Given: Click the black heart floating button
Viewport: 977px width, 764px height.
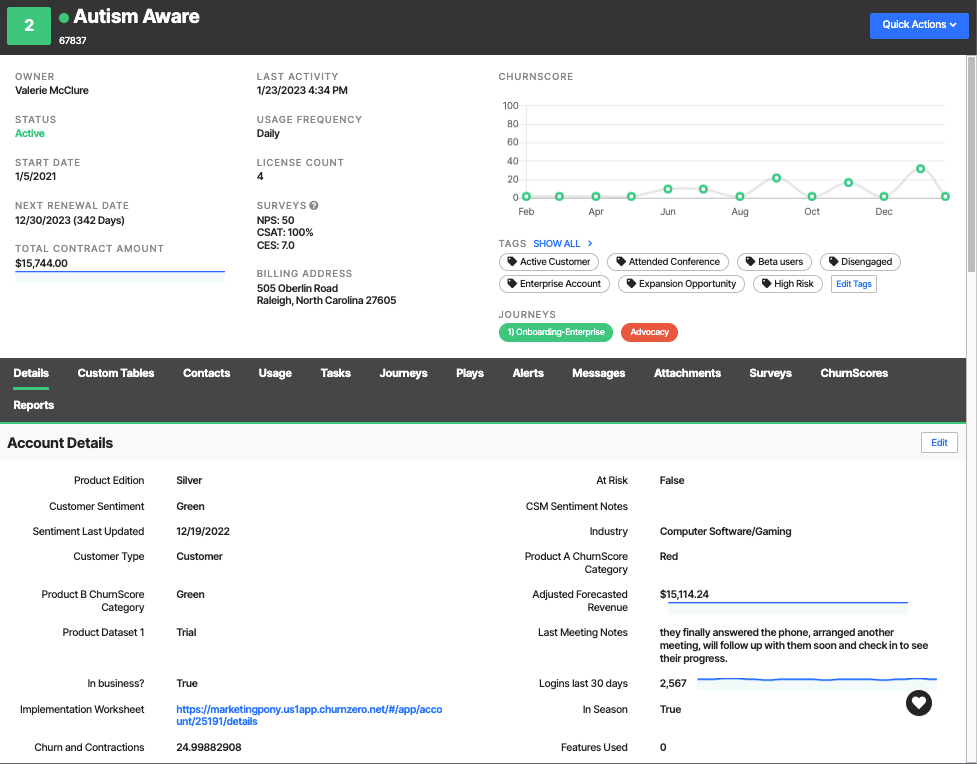Looking at the screenshot, I should point(918,703).
